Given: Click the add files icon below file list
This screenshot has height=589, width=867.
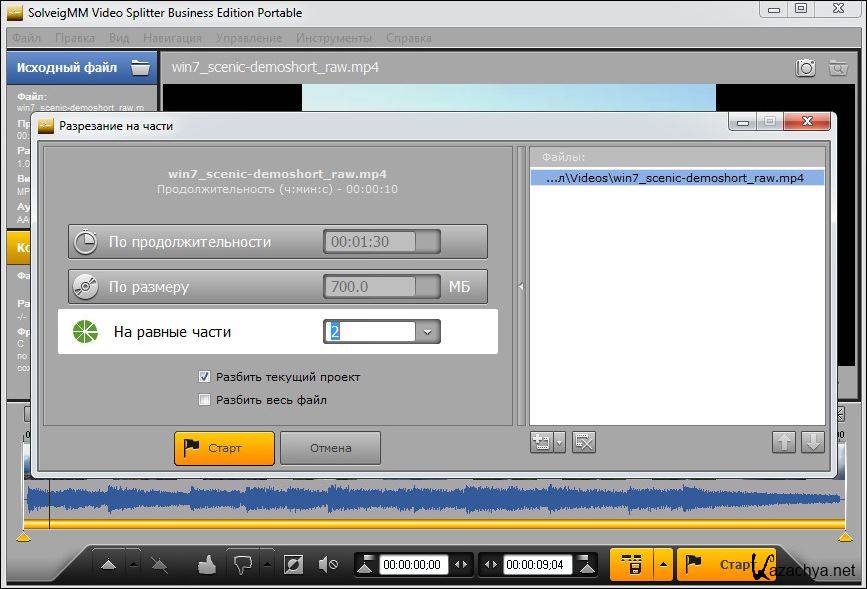Looking at the screenshot, I should (542, 442).
